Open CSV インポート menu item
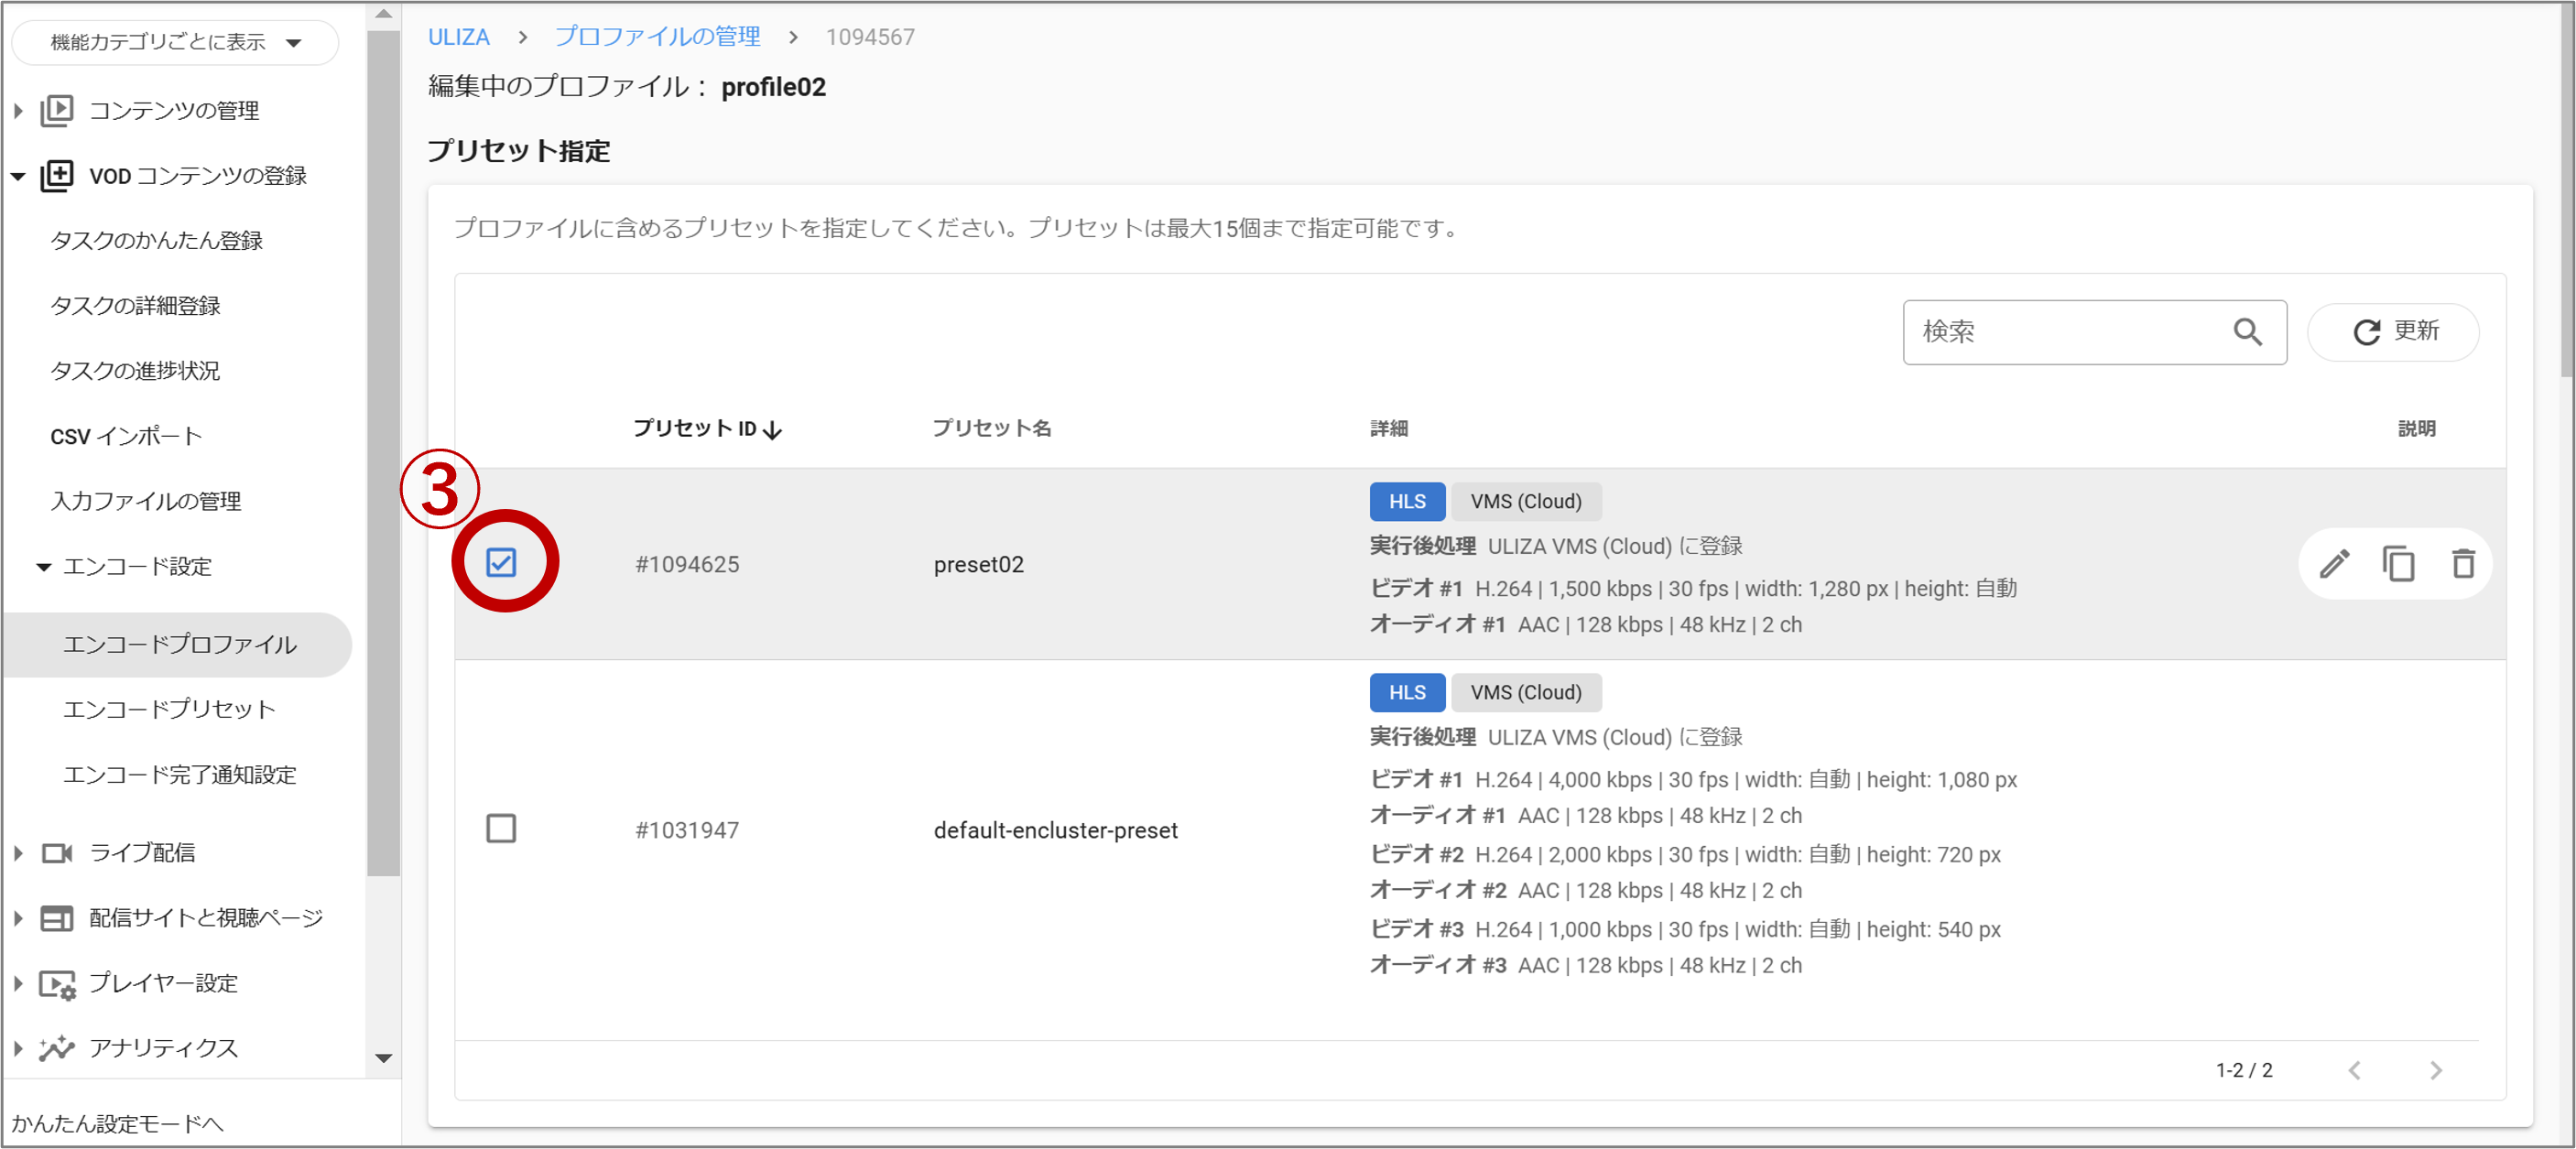 tap(126, 436)
